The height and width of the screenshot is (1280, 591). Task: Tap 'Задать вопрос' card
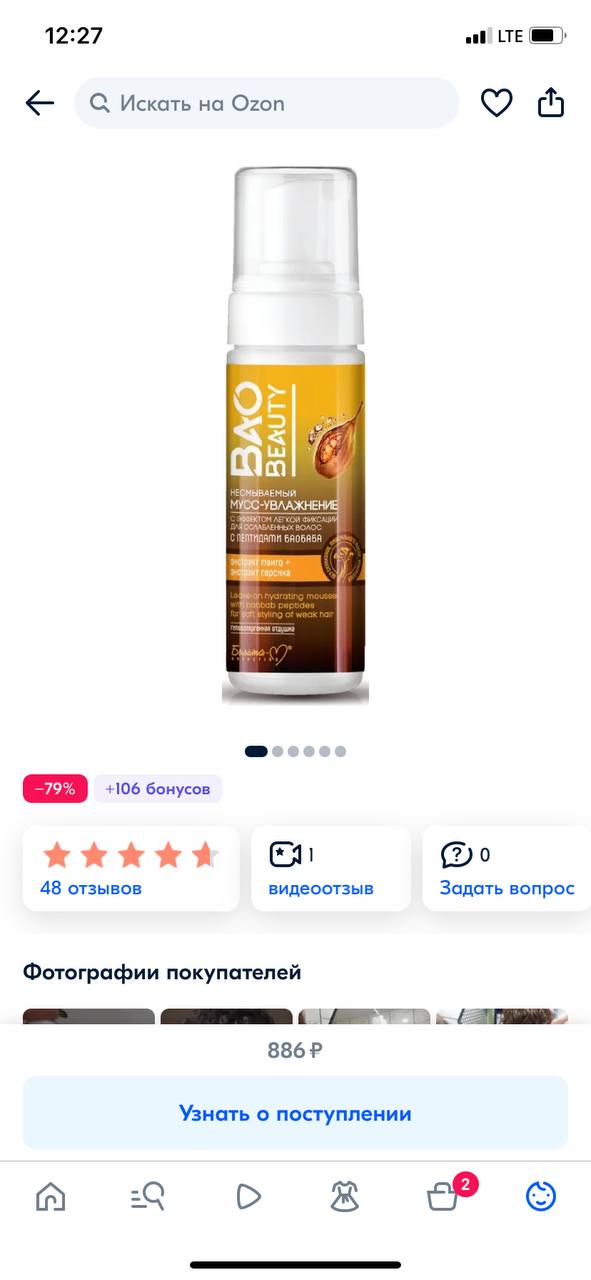point(507,868)
